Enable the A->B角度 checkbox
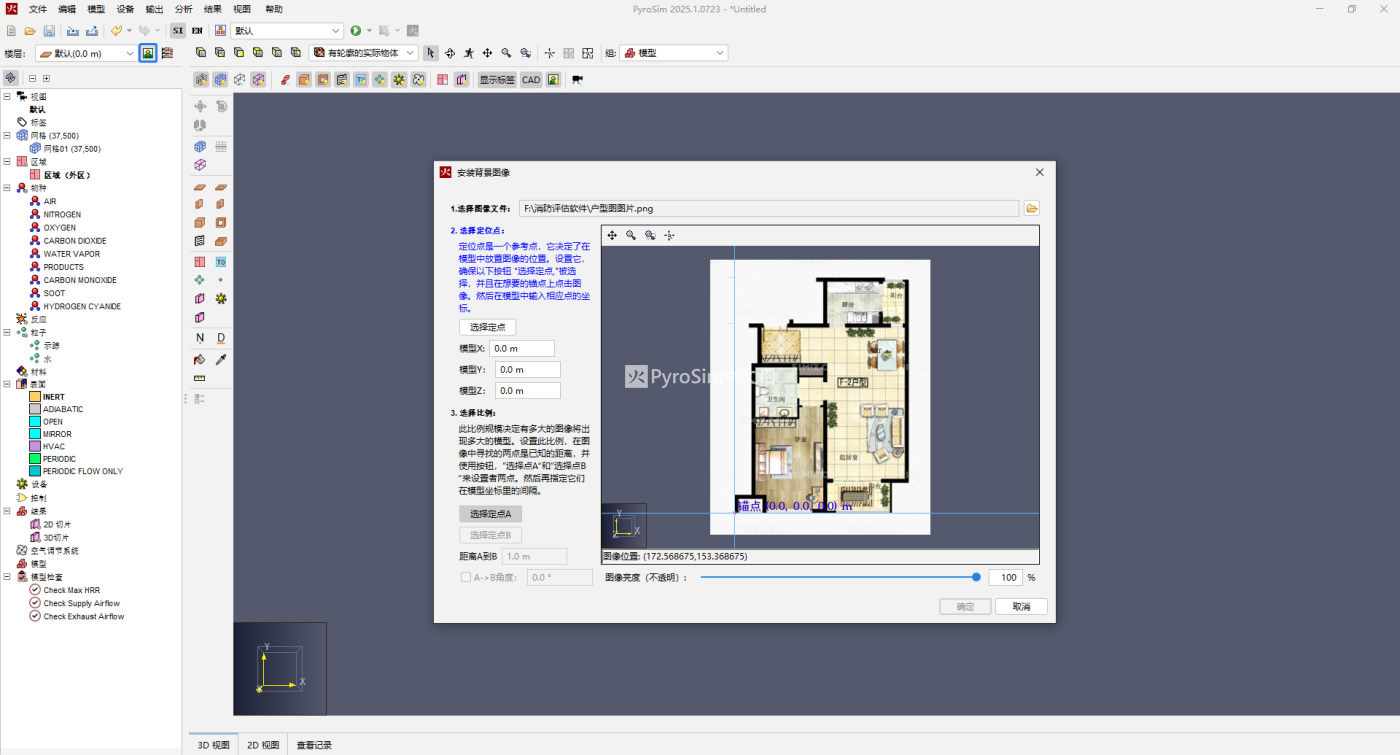Viewport: 1400px width, 755px height. click(x=465, y=576)
